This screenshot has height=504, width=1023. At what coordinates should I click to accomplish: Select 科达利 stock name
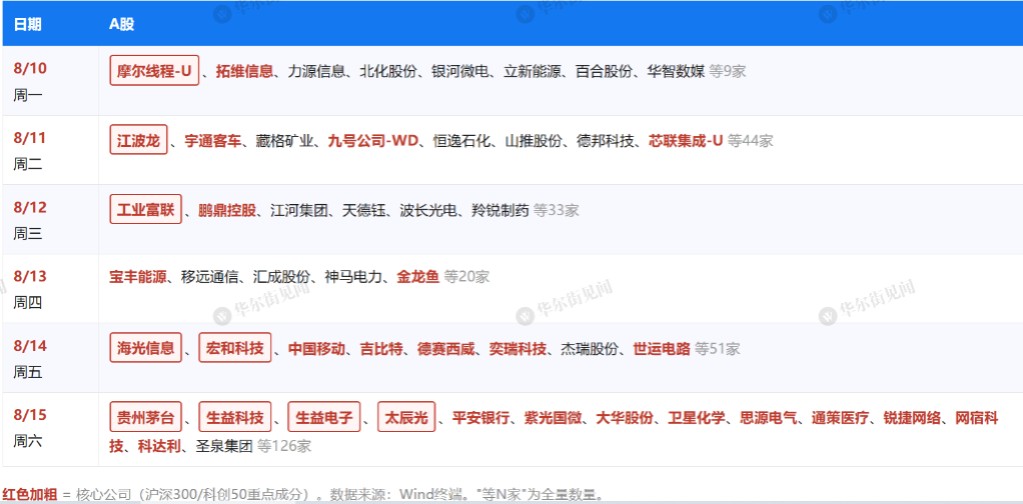(x=159, y=447)
